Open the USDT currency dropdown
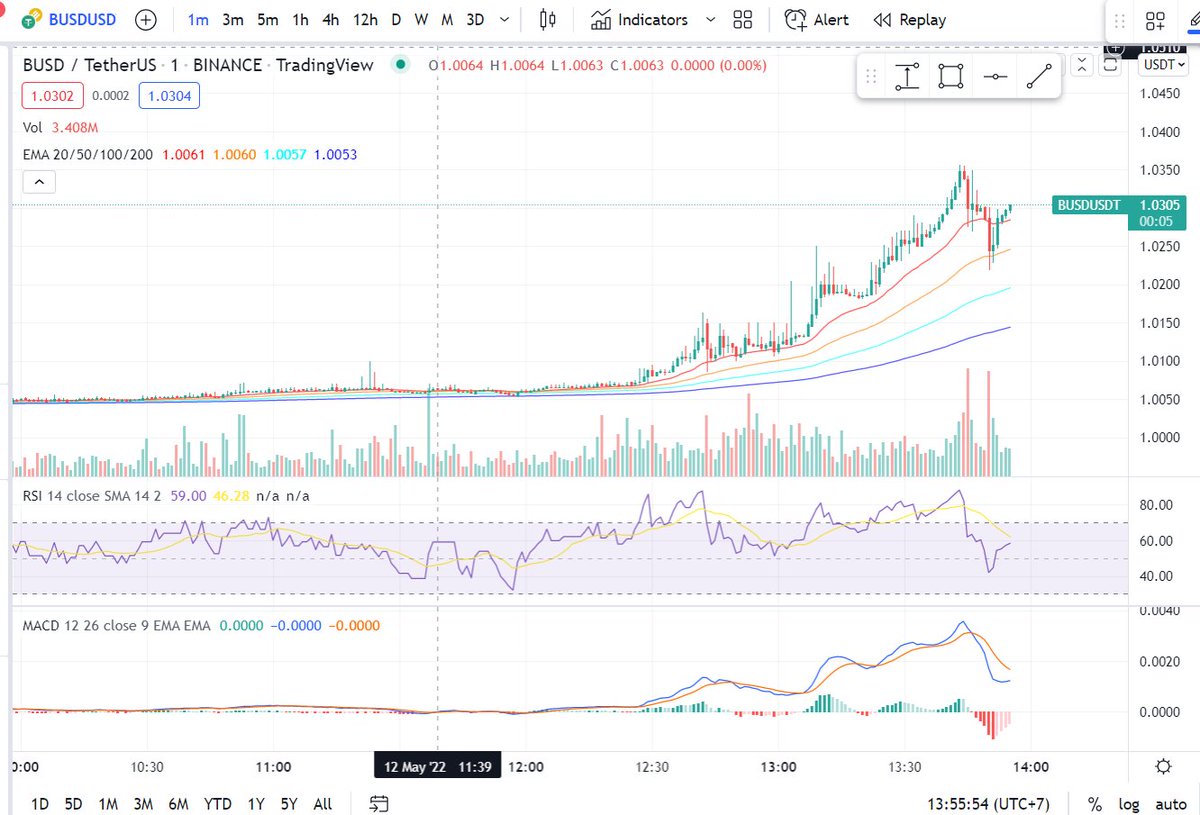 (x=1165, y=65)
